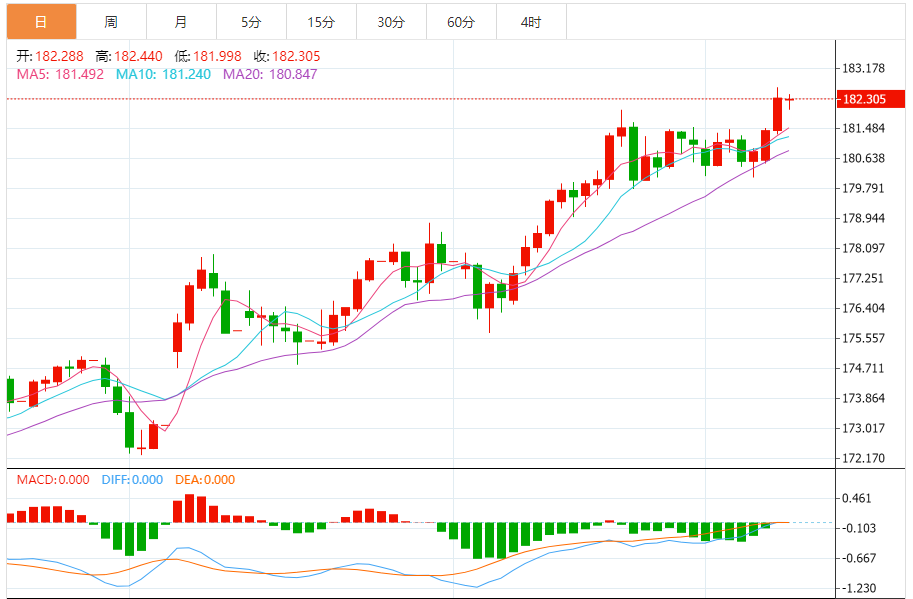Click the 高 high price value

(x=132, y=57)
